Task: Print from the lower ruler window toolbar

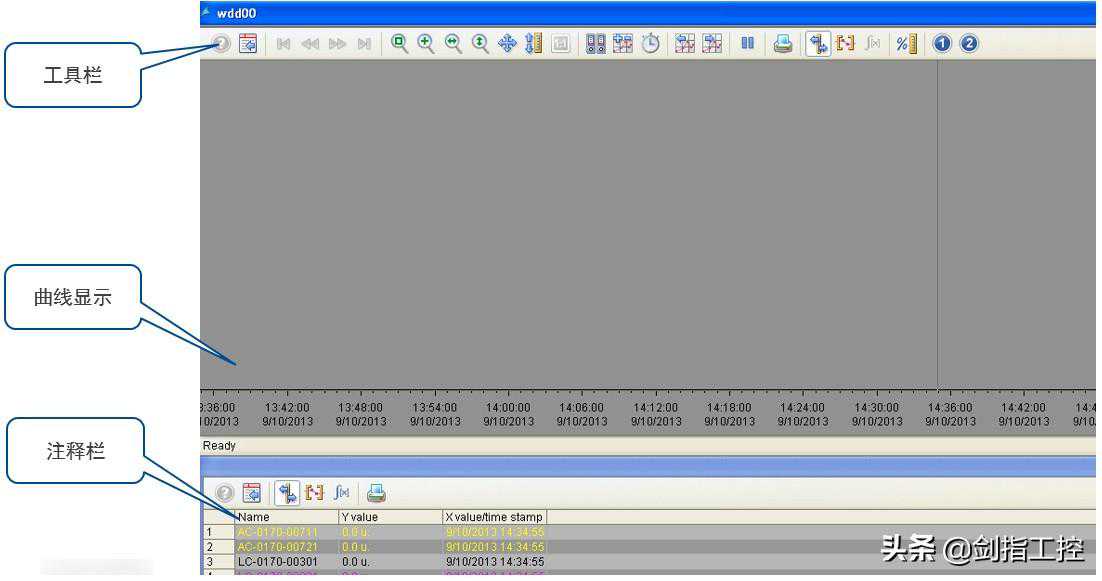Action: (376, 493)
